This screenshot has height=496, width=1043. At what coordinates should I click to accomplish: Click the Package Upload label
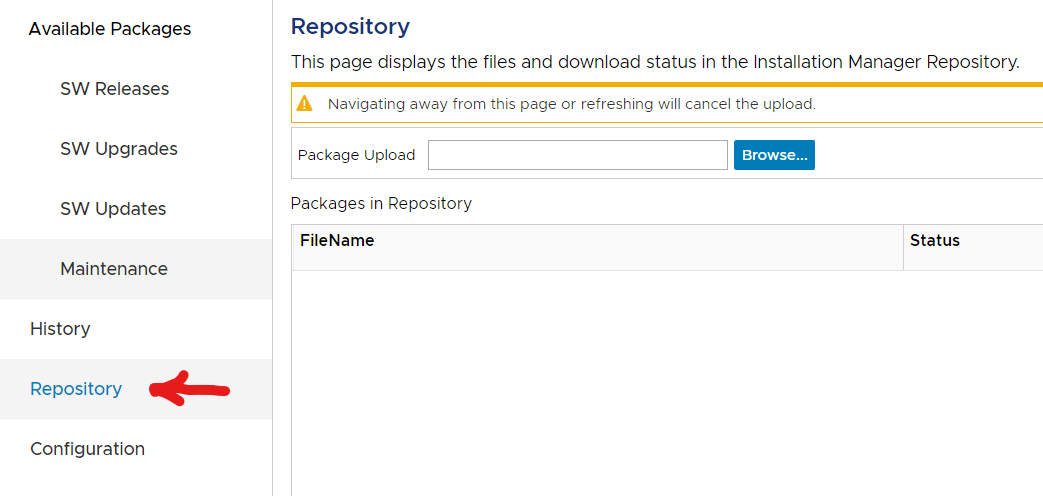[356, 155]
